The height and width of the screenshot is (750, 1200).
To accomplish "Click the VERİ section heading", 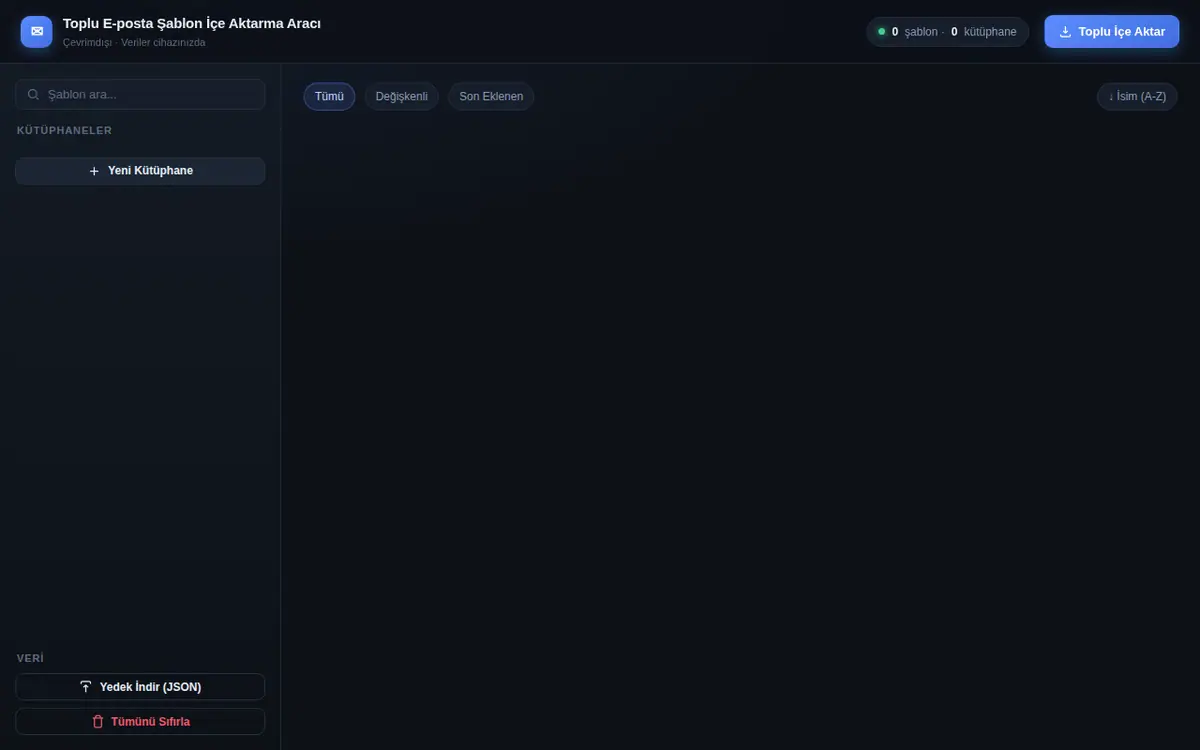I will coord(30,658).
